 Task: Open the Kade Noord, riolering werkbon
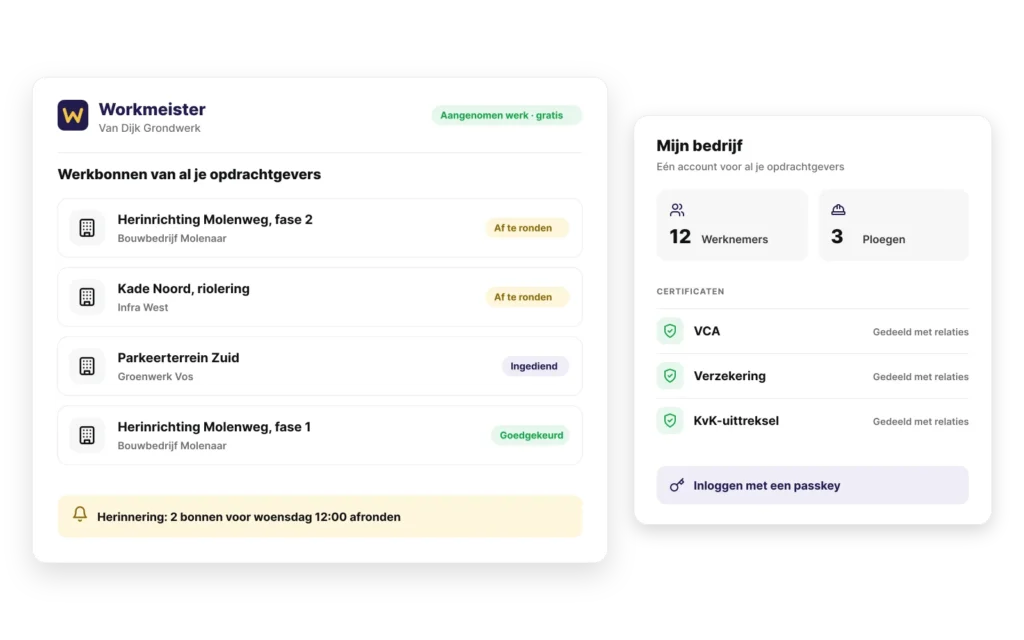pos(320,297)
